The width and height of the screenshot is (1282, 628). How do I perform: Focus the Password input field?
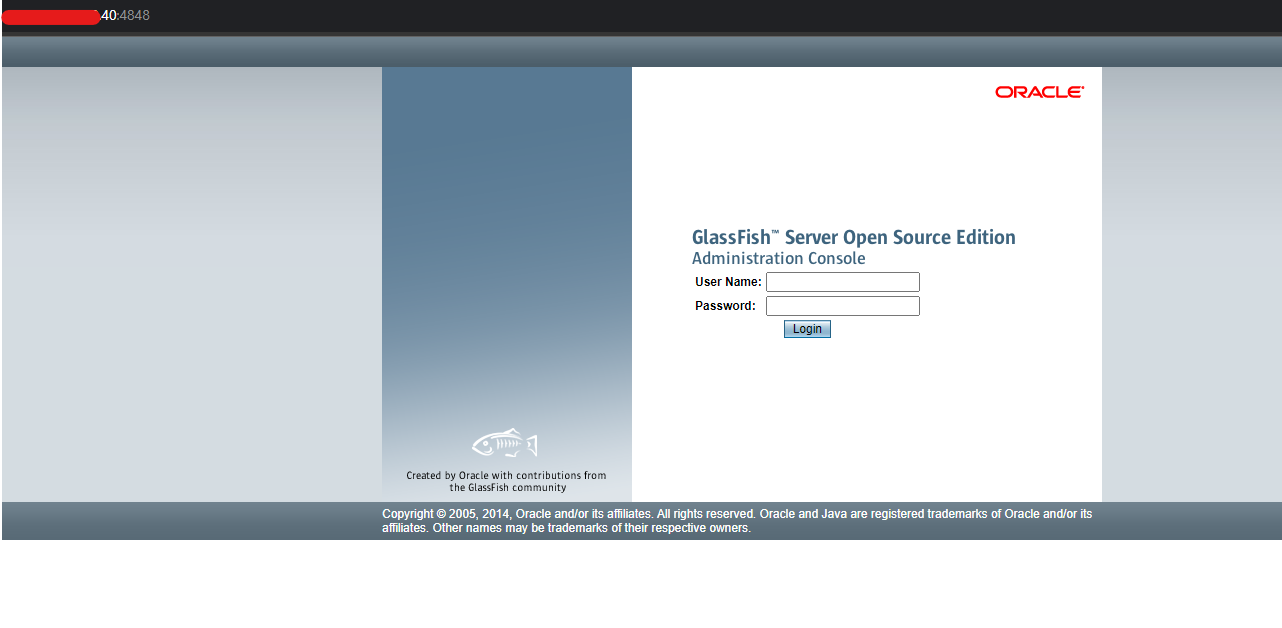point(843,306)
